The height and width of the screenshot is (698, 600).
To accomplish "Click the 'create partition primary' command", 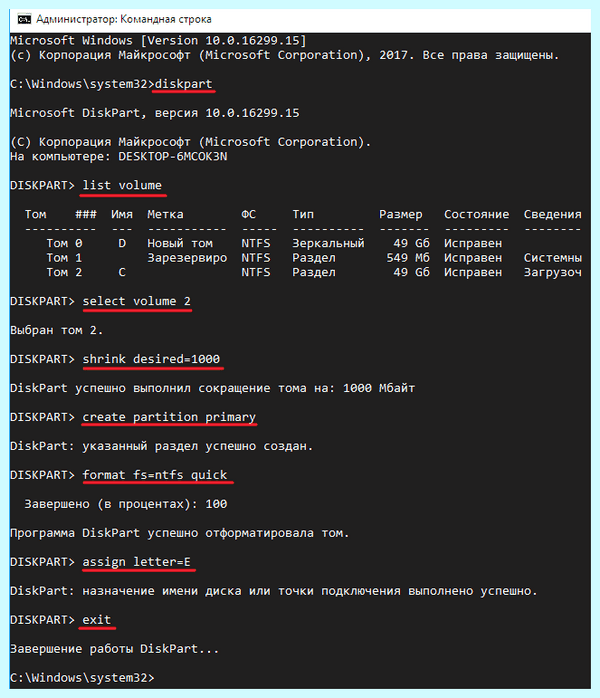I will tap(169, 417).
